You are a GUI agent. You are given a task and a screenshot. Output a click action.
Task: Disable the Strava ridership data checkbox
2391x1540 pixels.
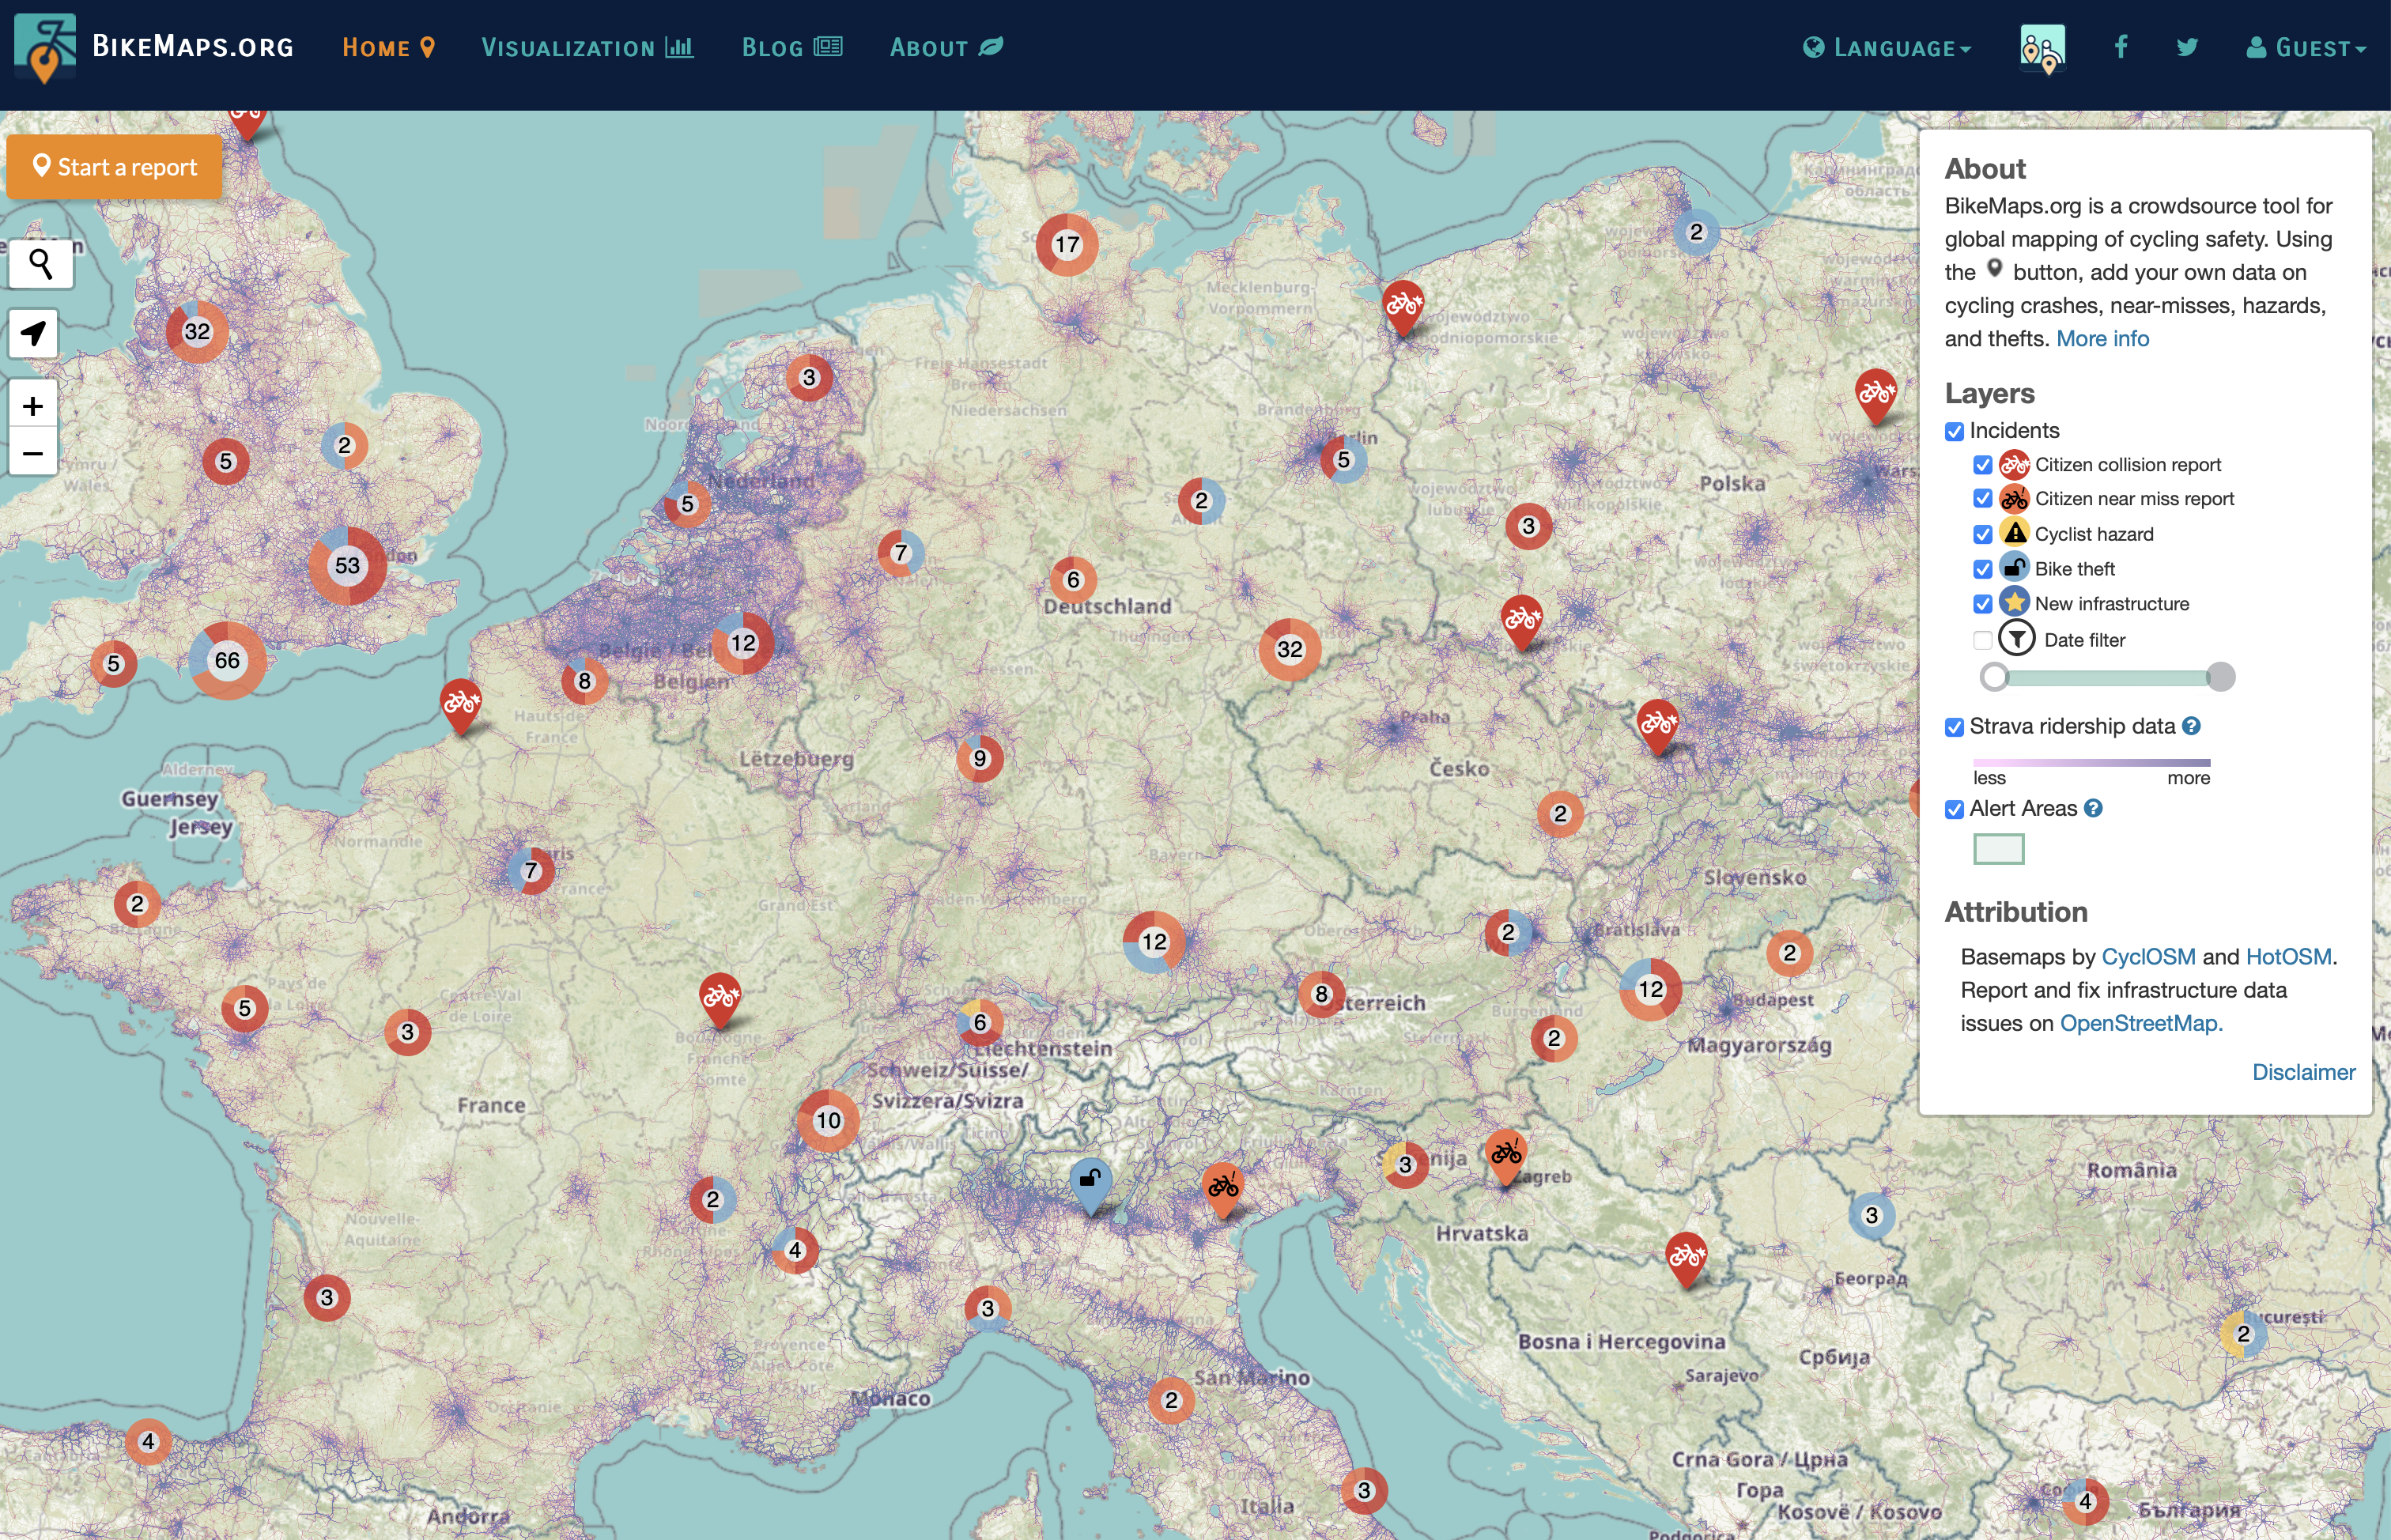(1954, 728)
